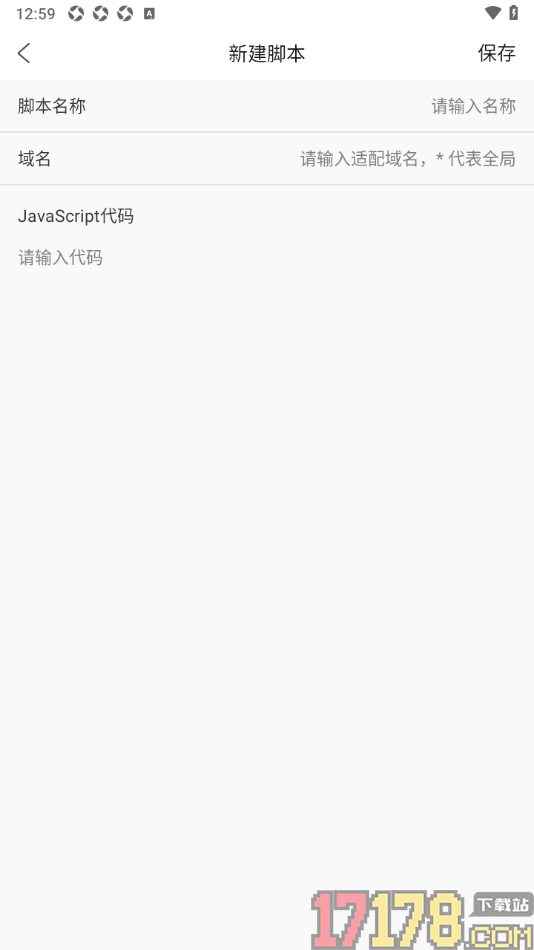This screenshot has width=534, height=950.
Task: Tap the battery charging icon
Action: (x=514, y=13)
